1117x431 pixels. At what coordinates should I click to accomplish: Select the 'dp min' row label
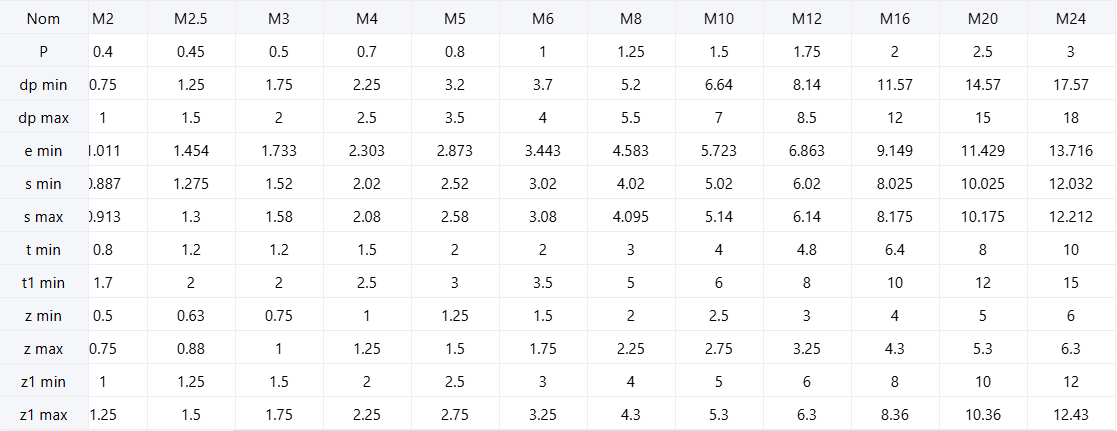pyautogui.click(x=43, y=84)
